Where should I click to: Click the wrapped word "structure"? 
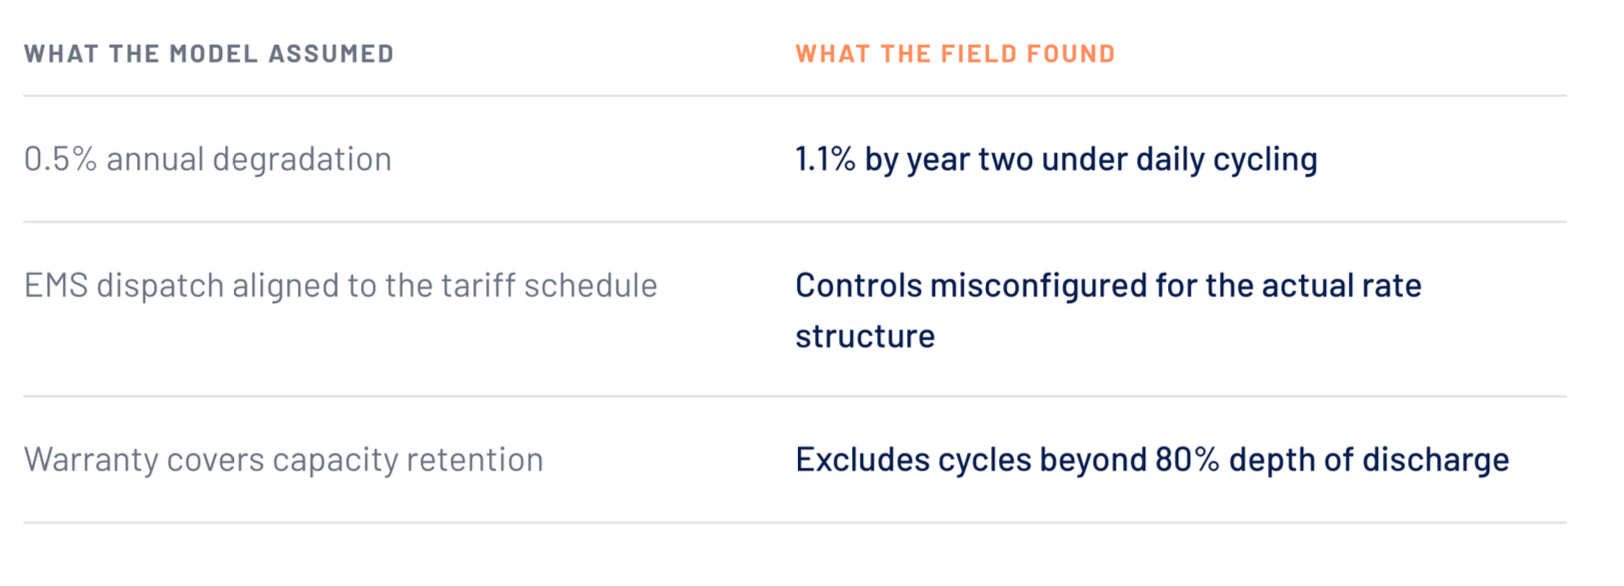click(x=865, y=337)
